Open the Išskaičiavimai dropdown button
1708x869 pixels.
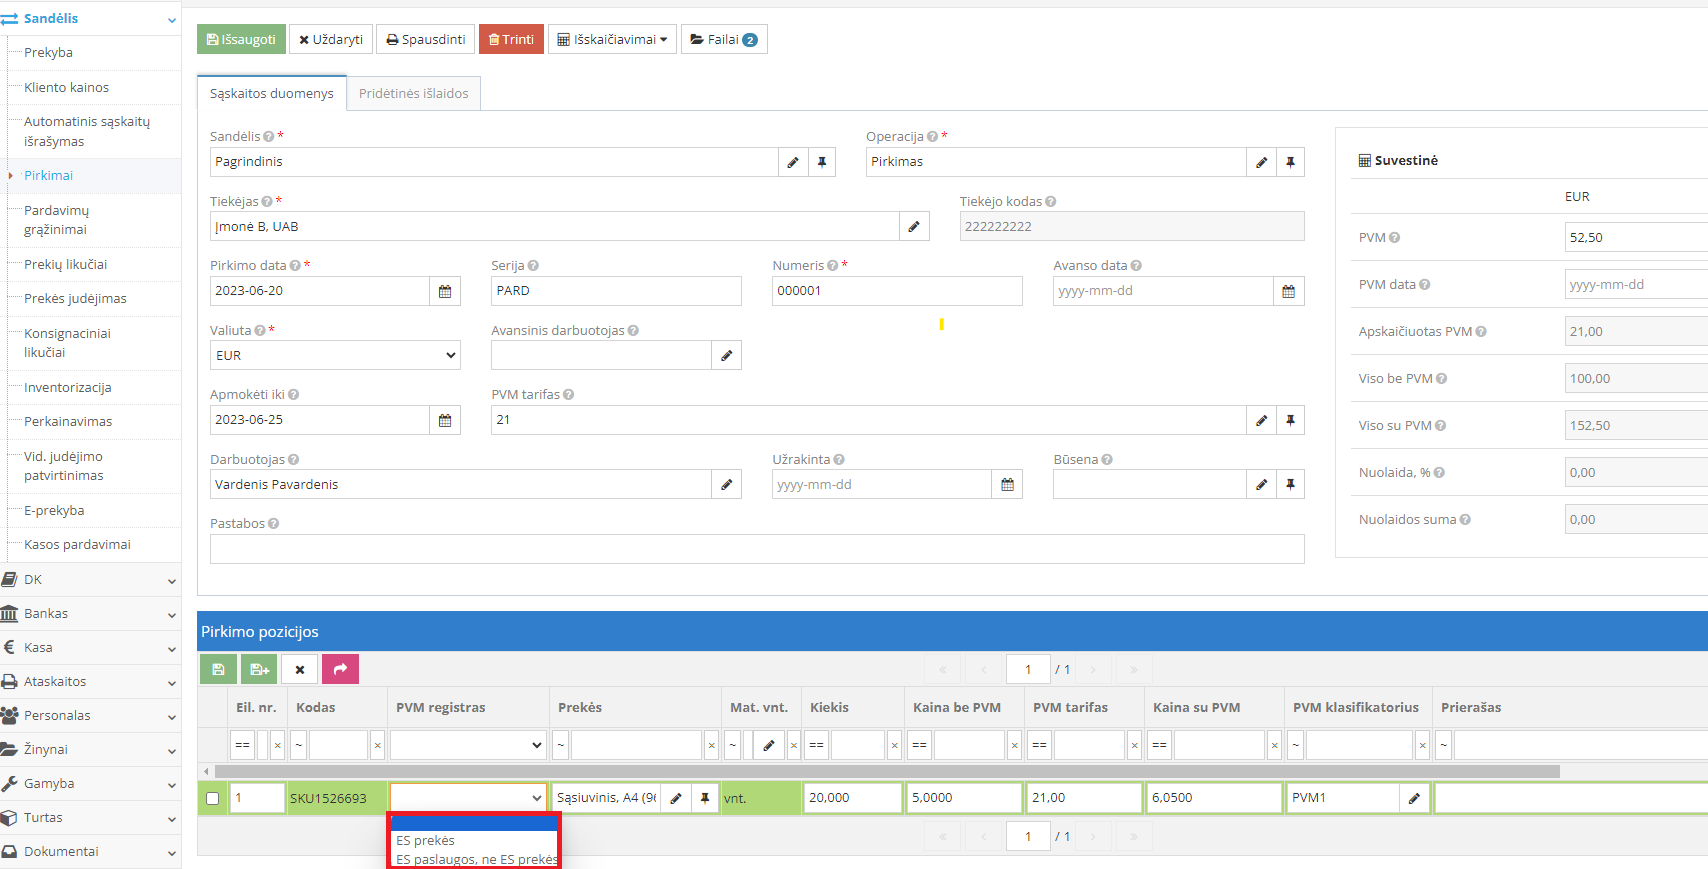(612, 40)
